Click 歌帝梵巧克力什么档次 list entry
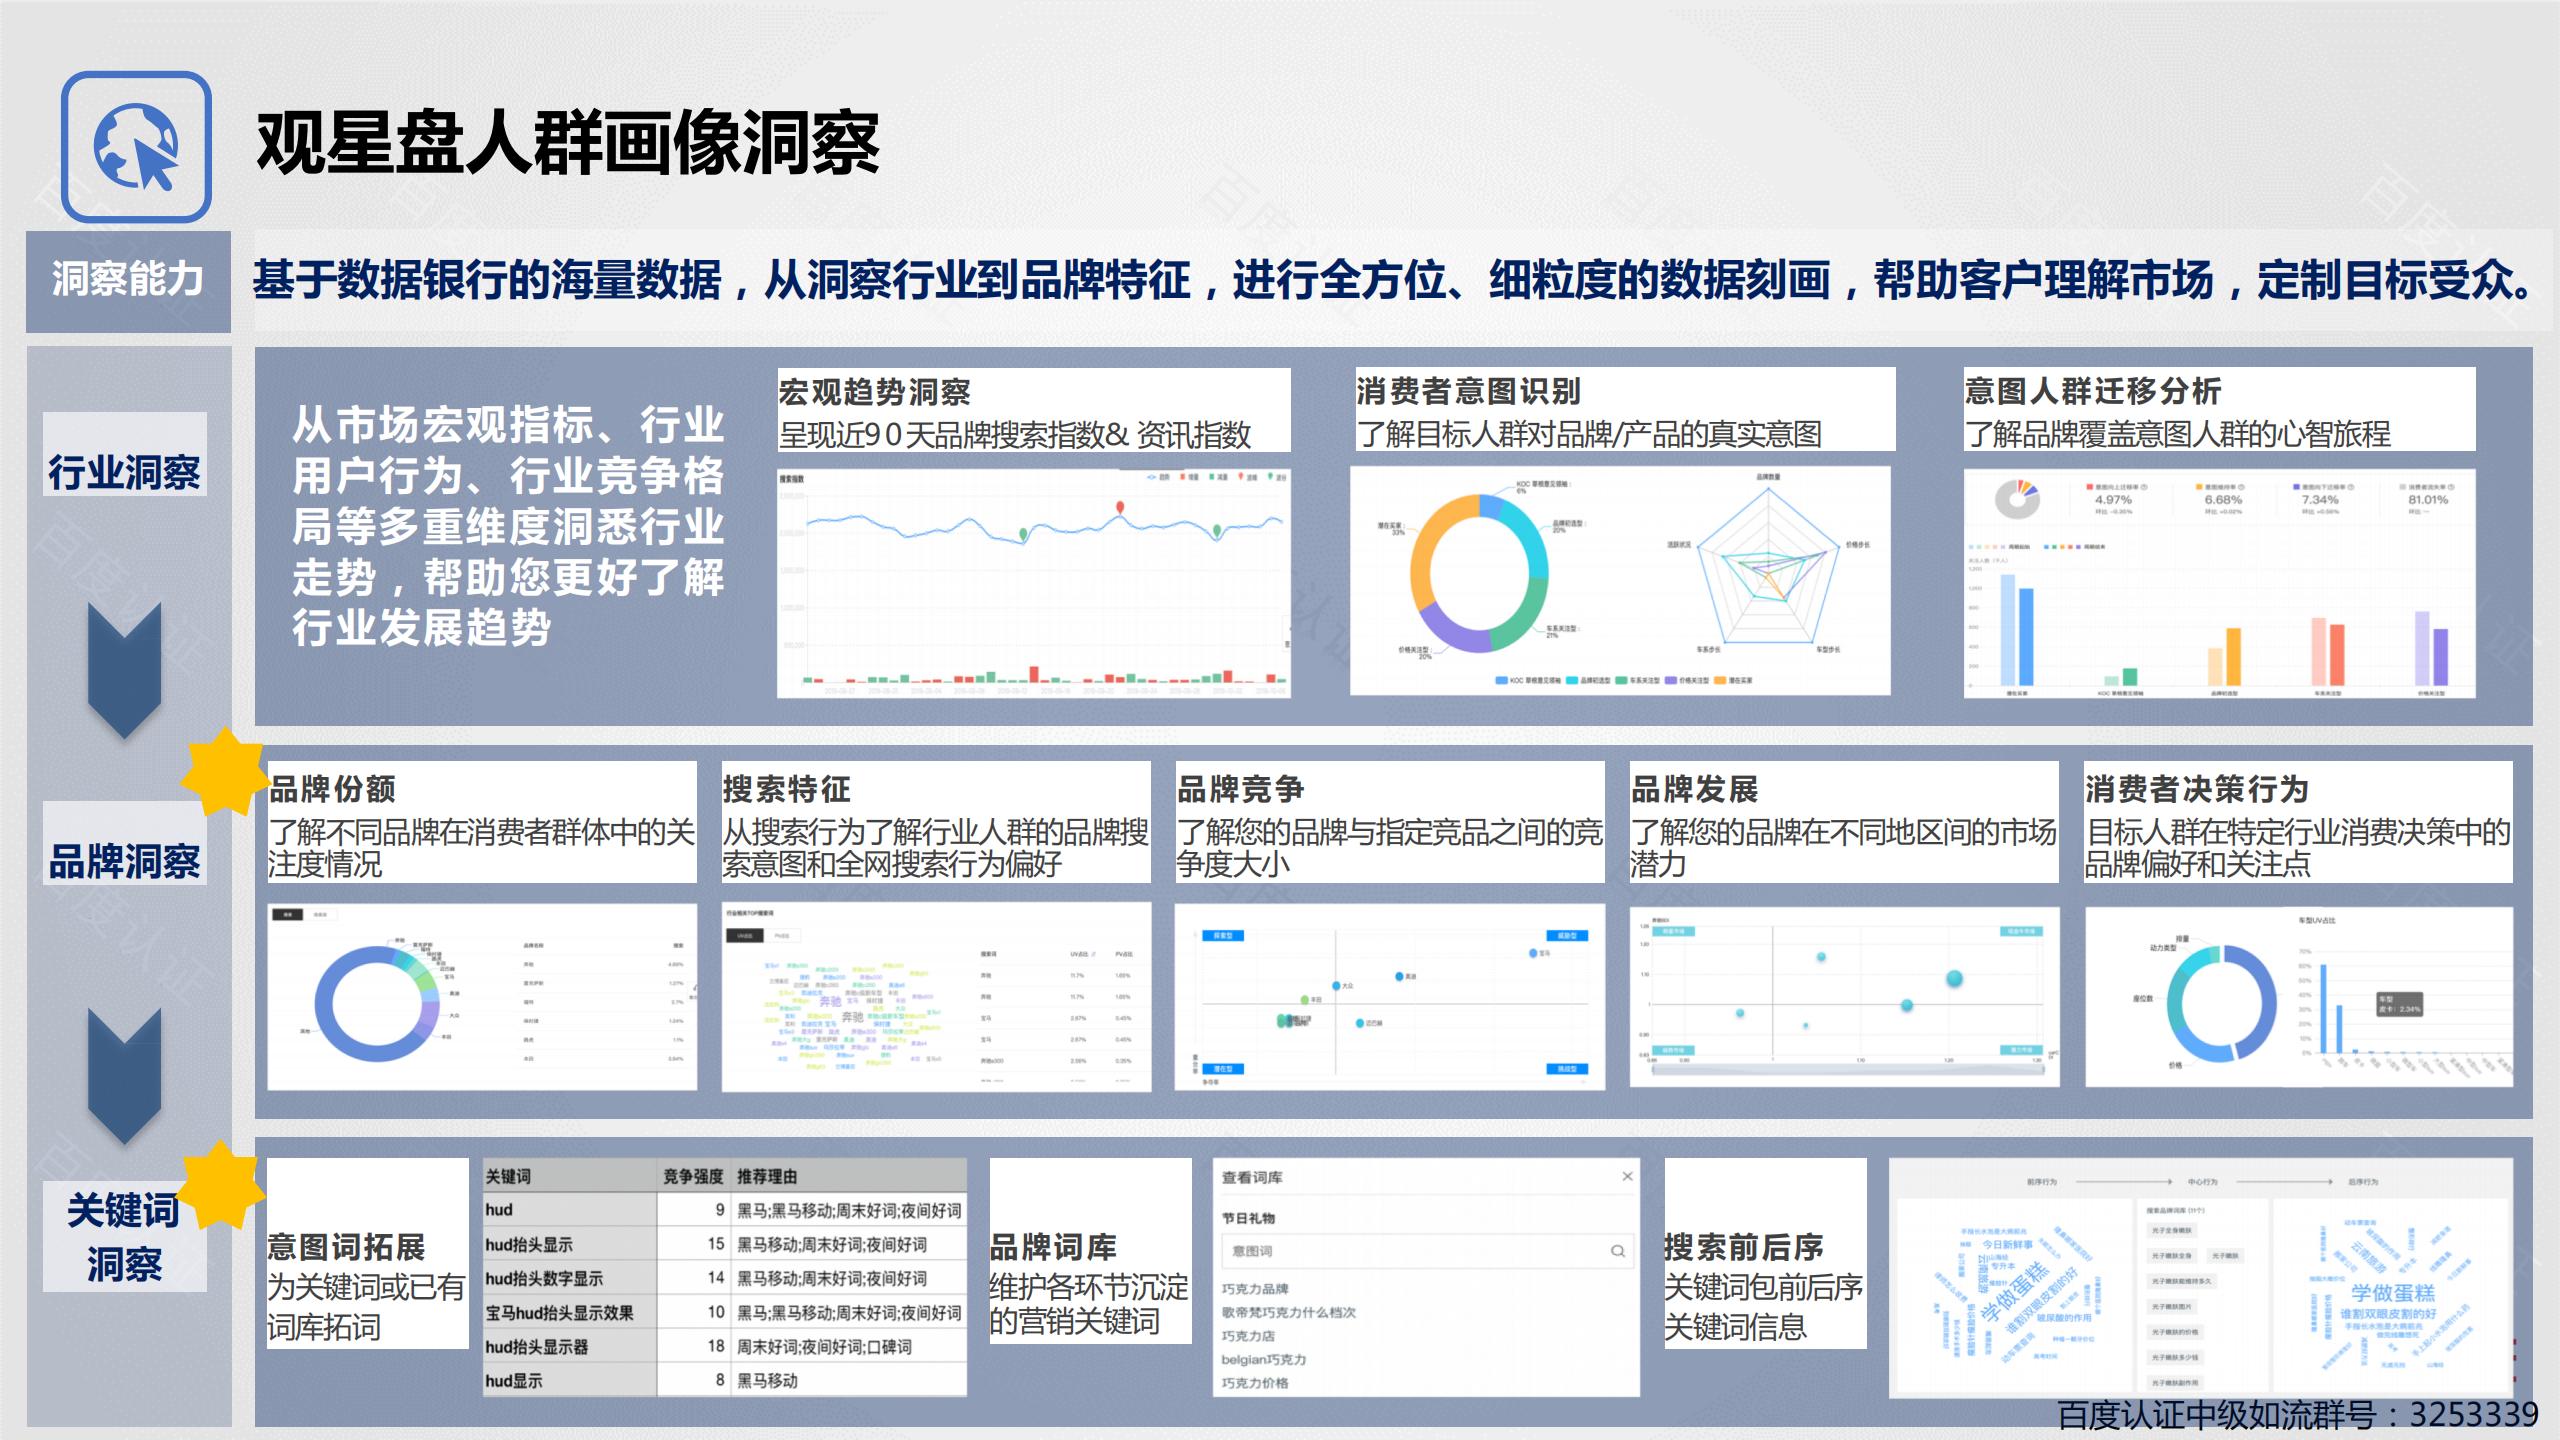The height and width of the screenshot is (1440, 2560). coord(1289,1312)
